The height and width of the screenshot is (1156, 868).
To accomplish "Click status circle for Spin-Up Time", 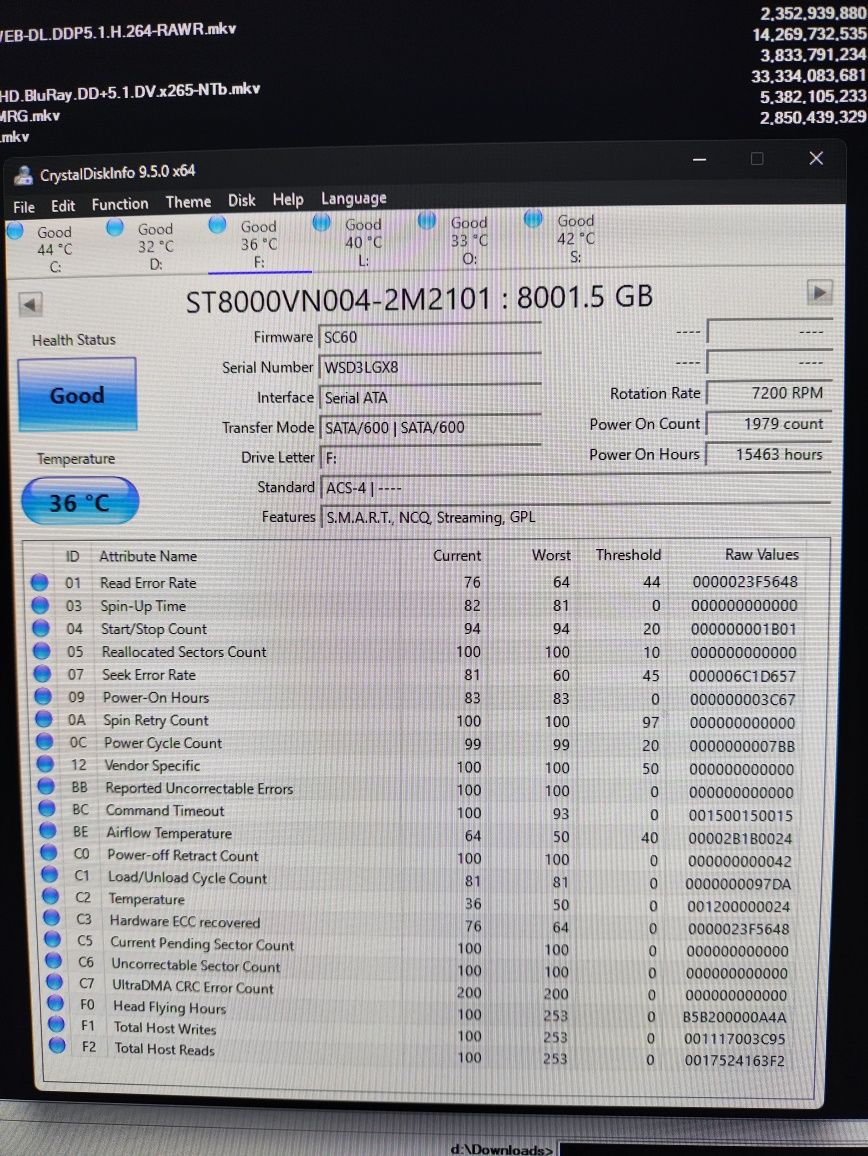I will [x=40, y=605].
